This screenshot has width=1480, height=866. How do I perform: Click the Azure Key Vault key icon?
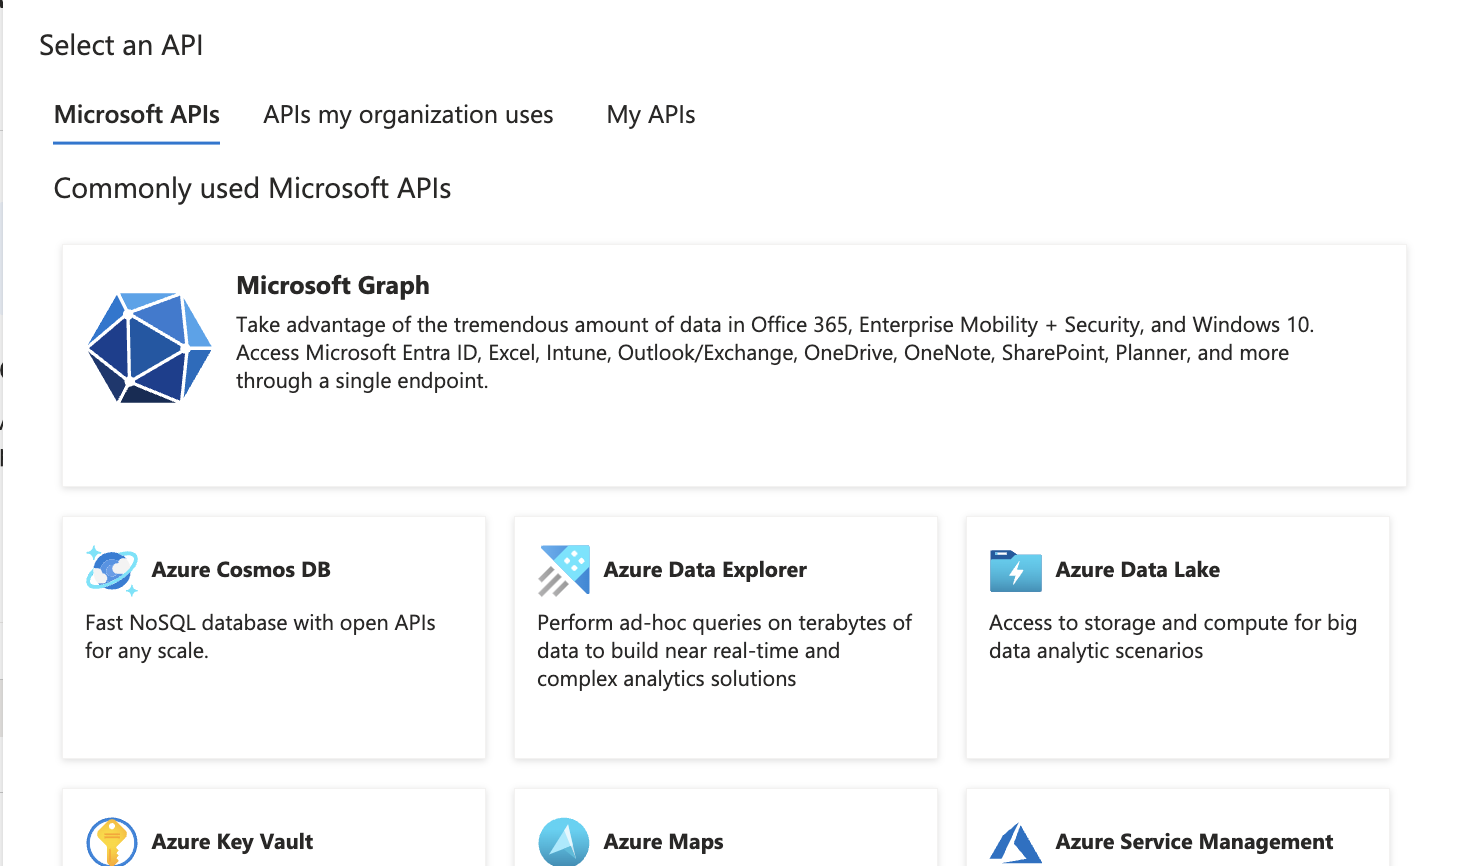112,842
